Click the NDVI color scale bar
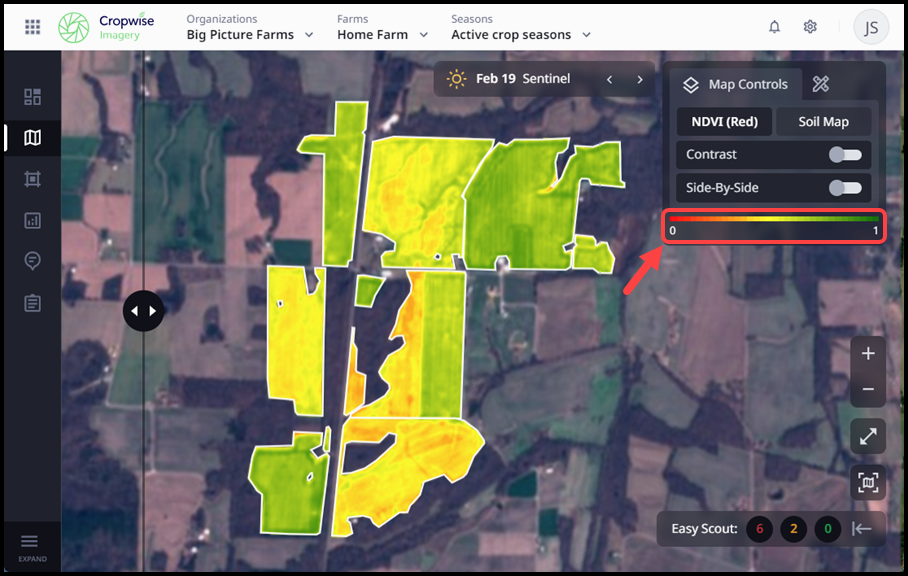This screenshot has width=908, height=576. [774, 219]
